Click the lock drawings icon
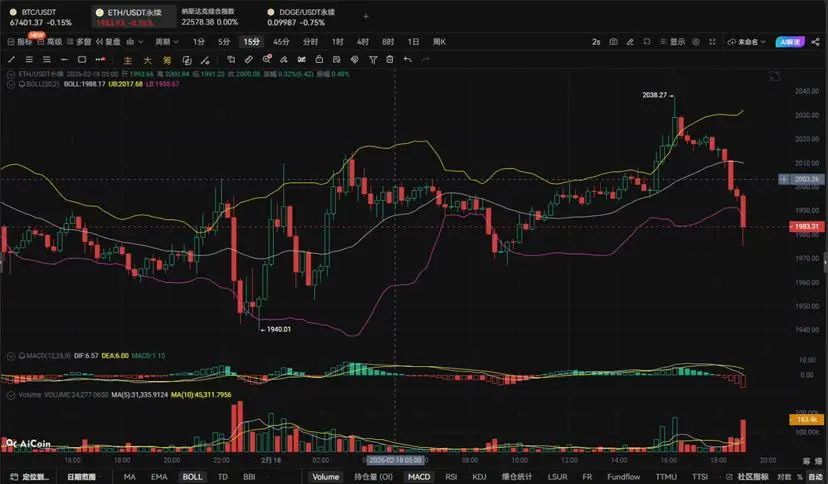Viewport: 828px width, 484px height. click(319, 60)
